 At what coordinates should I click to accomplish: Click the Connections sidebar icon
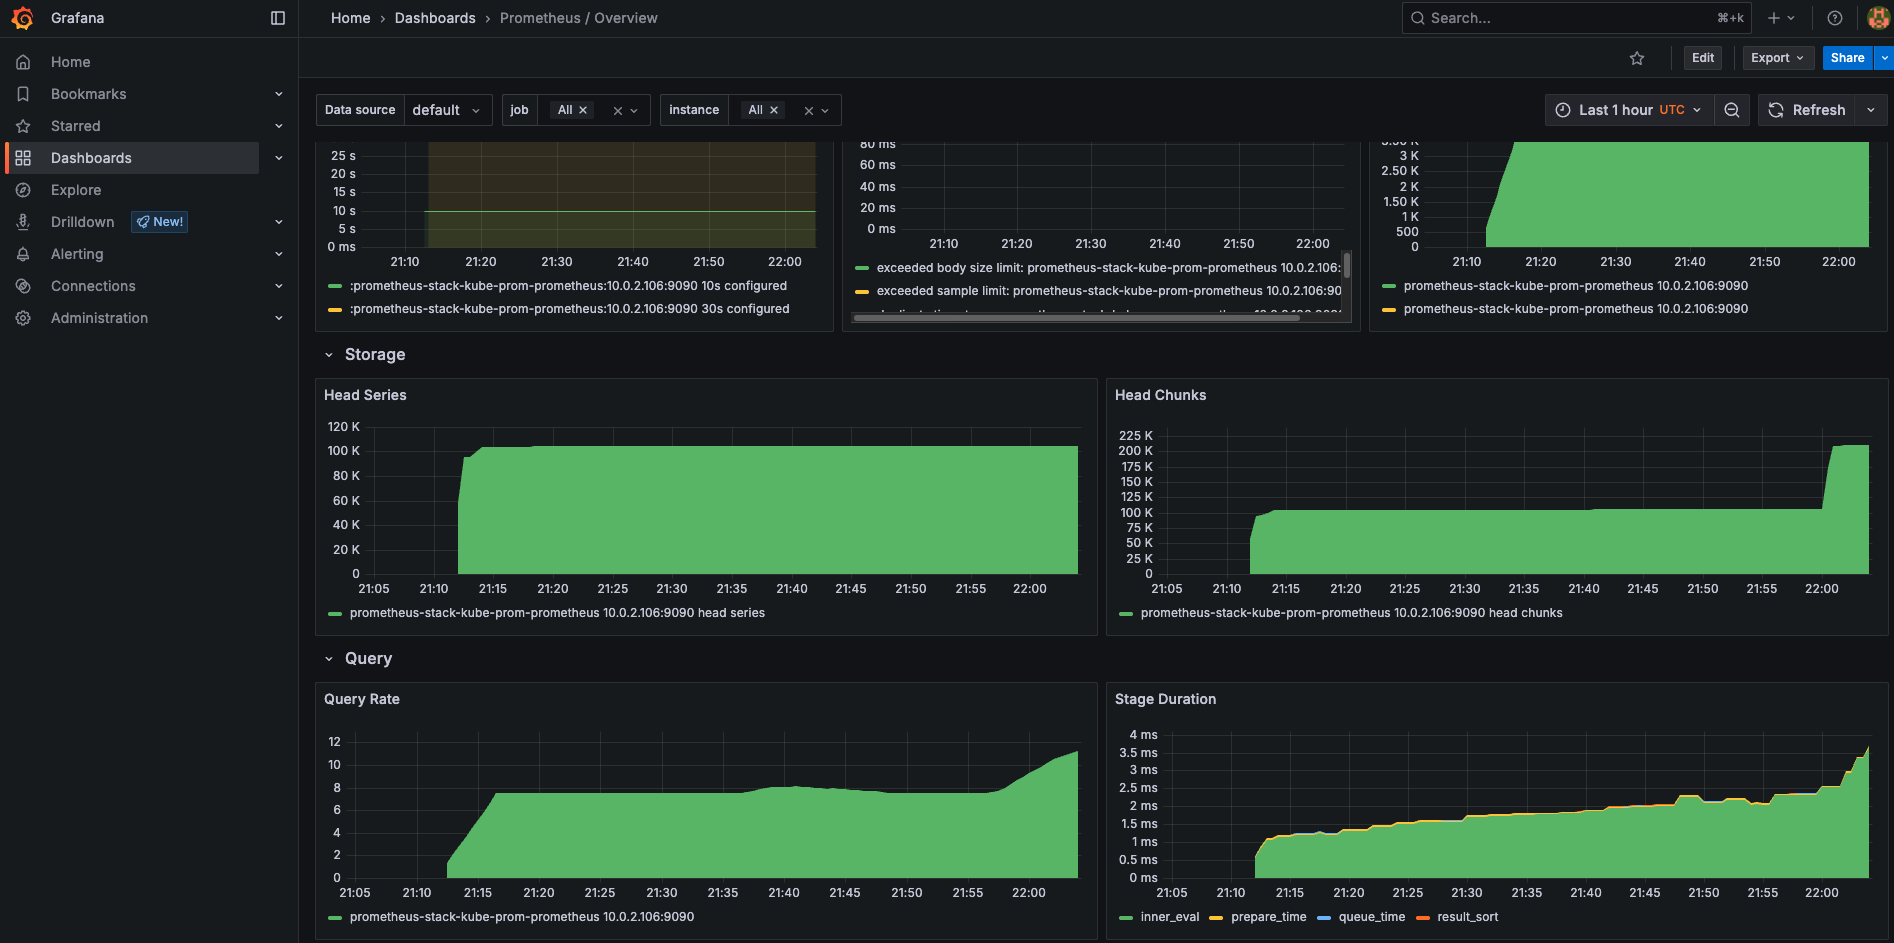click(23, 286)
